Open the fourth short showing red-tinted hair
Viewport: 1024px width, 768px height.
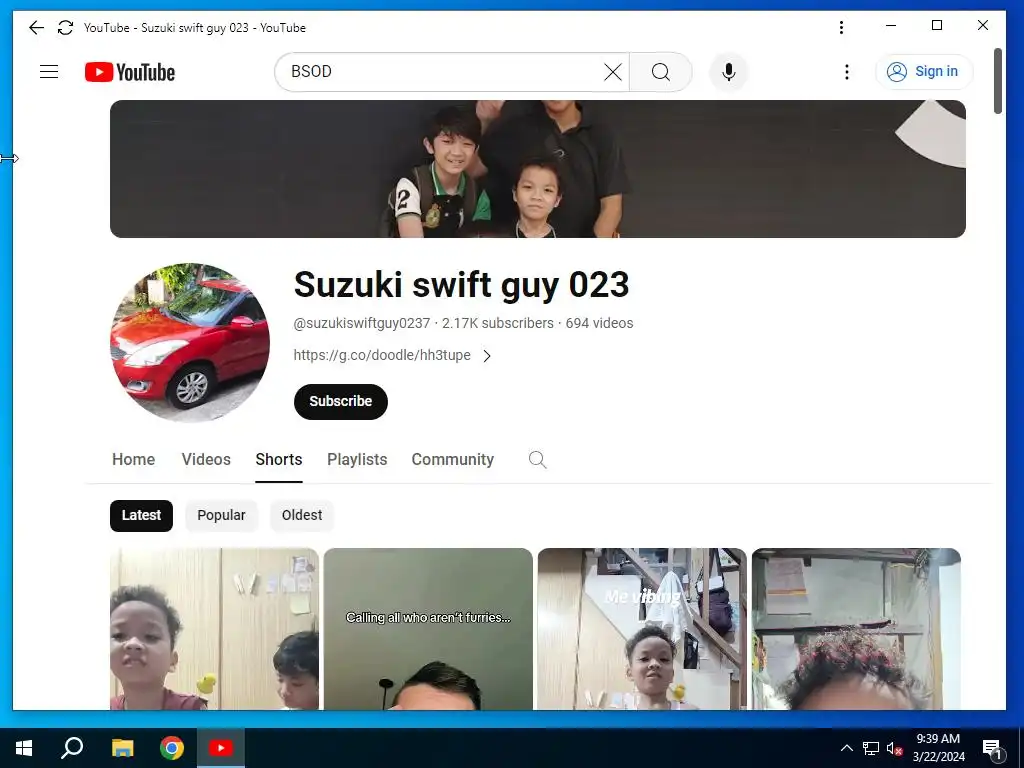(856, 629)
